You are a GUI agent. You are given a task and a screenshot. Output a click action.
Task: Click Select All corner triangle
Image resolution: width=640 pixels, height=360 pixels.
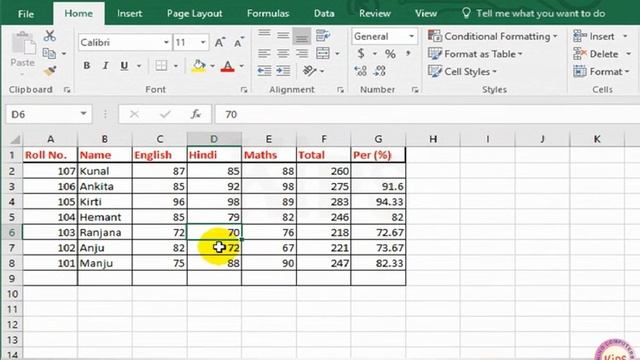tap(15, 140)
